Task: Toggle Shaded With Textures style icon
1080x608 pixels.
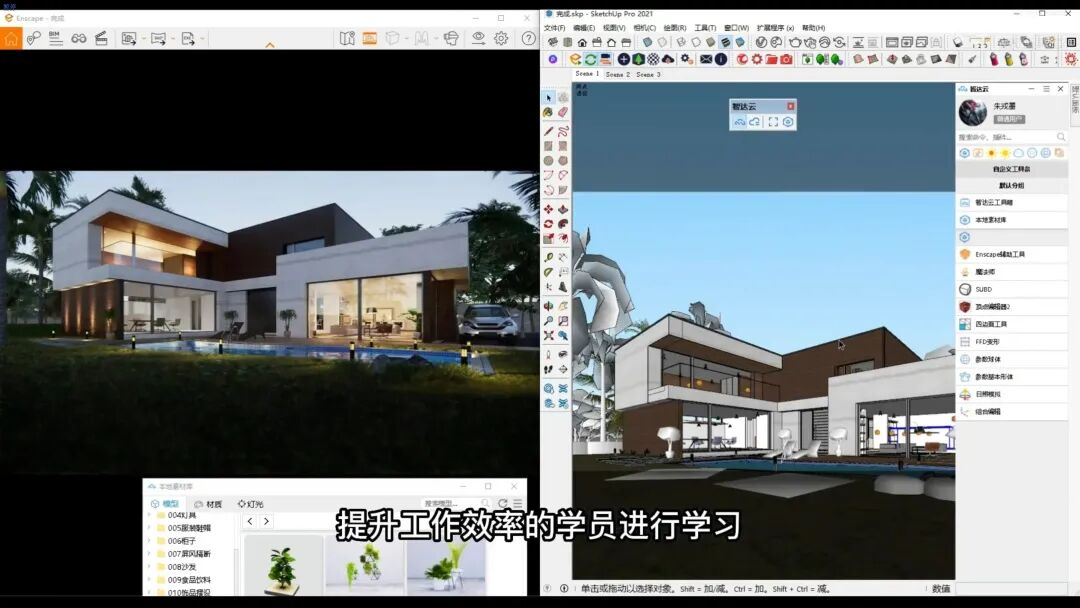Action: [725, 42]
